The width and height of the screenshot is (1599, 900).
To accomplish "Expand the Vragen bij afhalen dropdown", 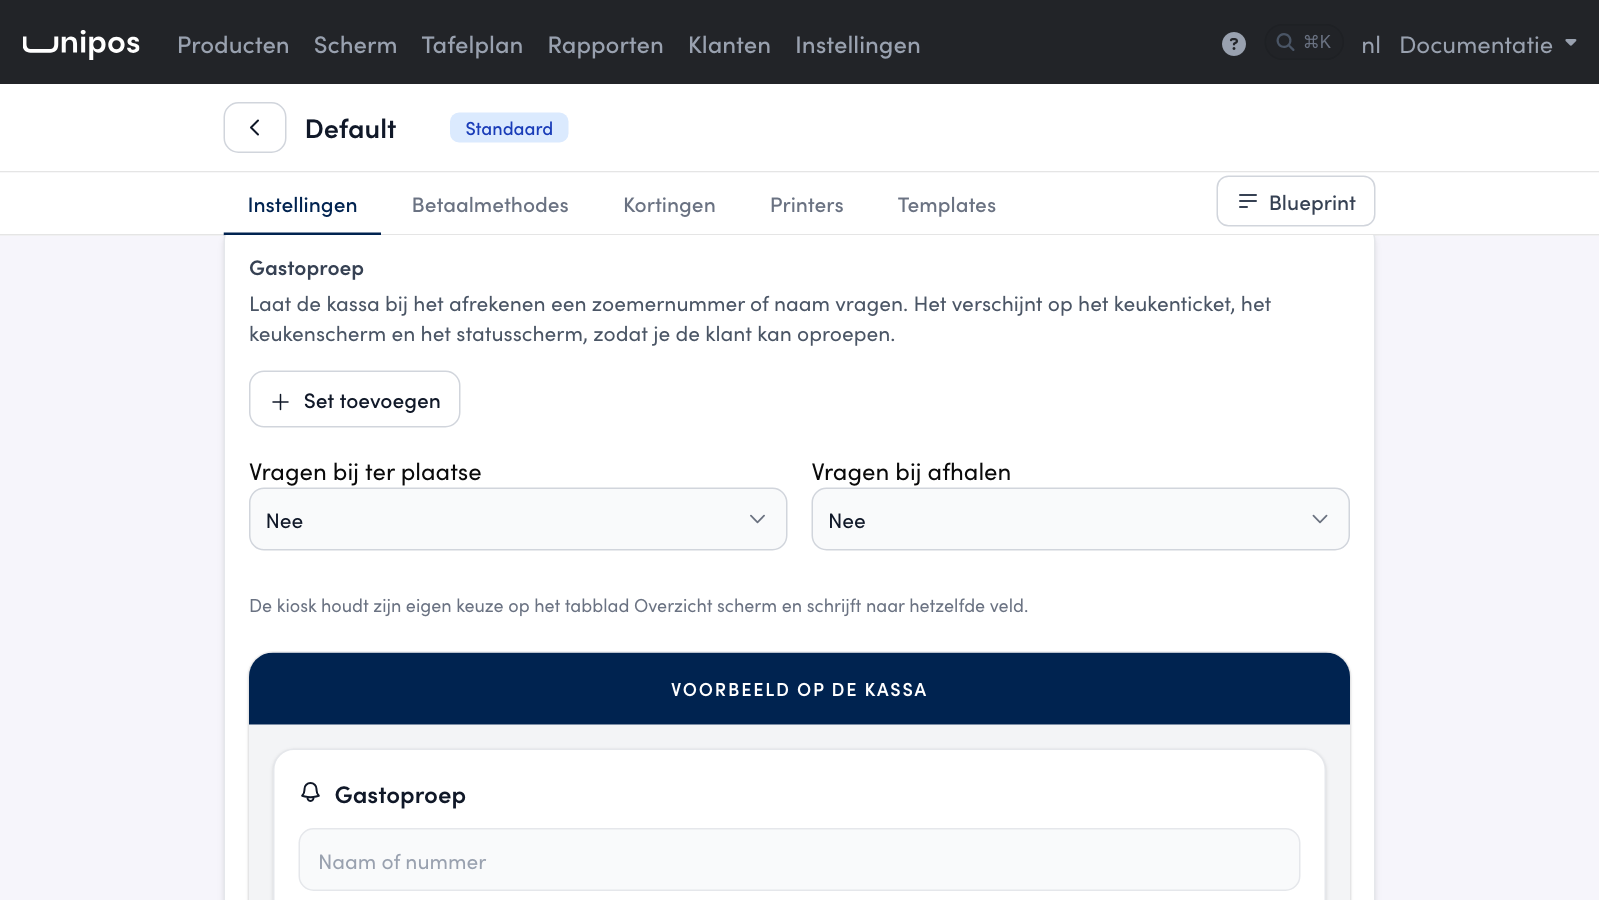I will [1080, 520].
